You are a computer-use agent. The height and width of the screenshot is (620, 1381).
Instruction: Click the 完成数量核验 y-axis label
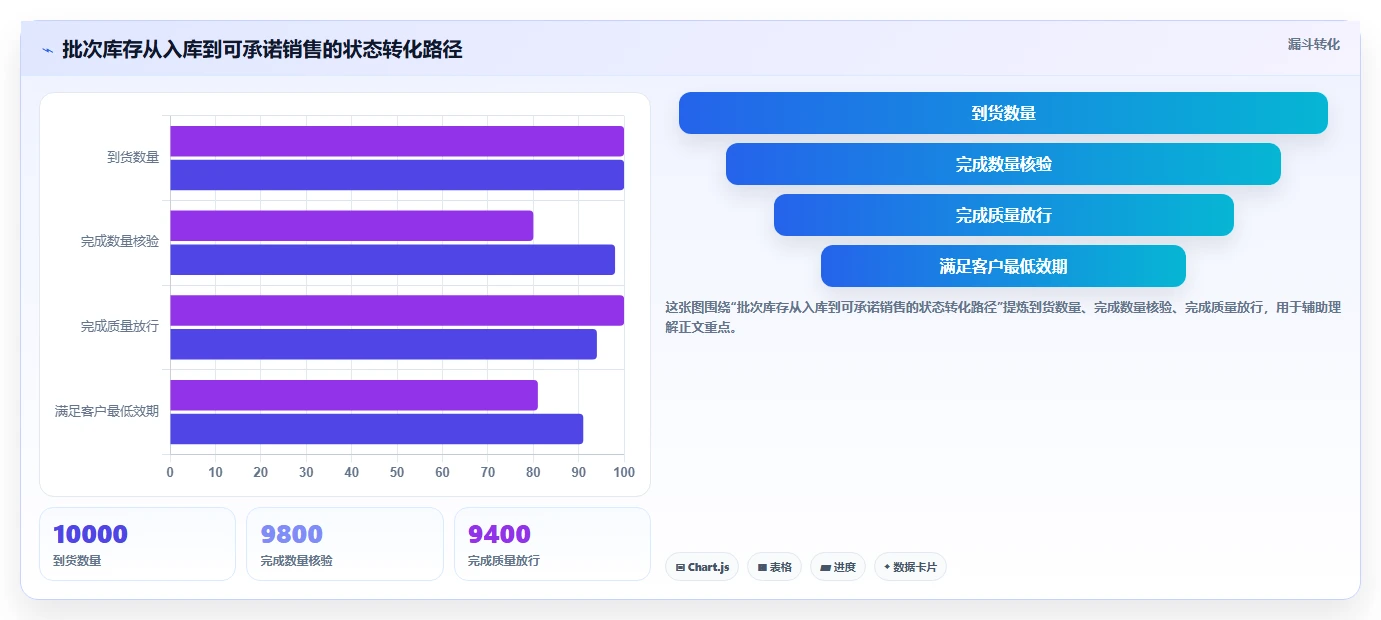tap(120, 242)
